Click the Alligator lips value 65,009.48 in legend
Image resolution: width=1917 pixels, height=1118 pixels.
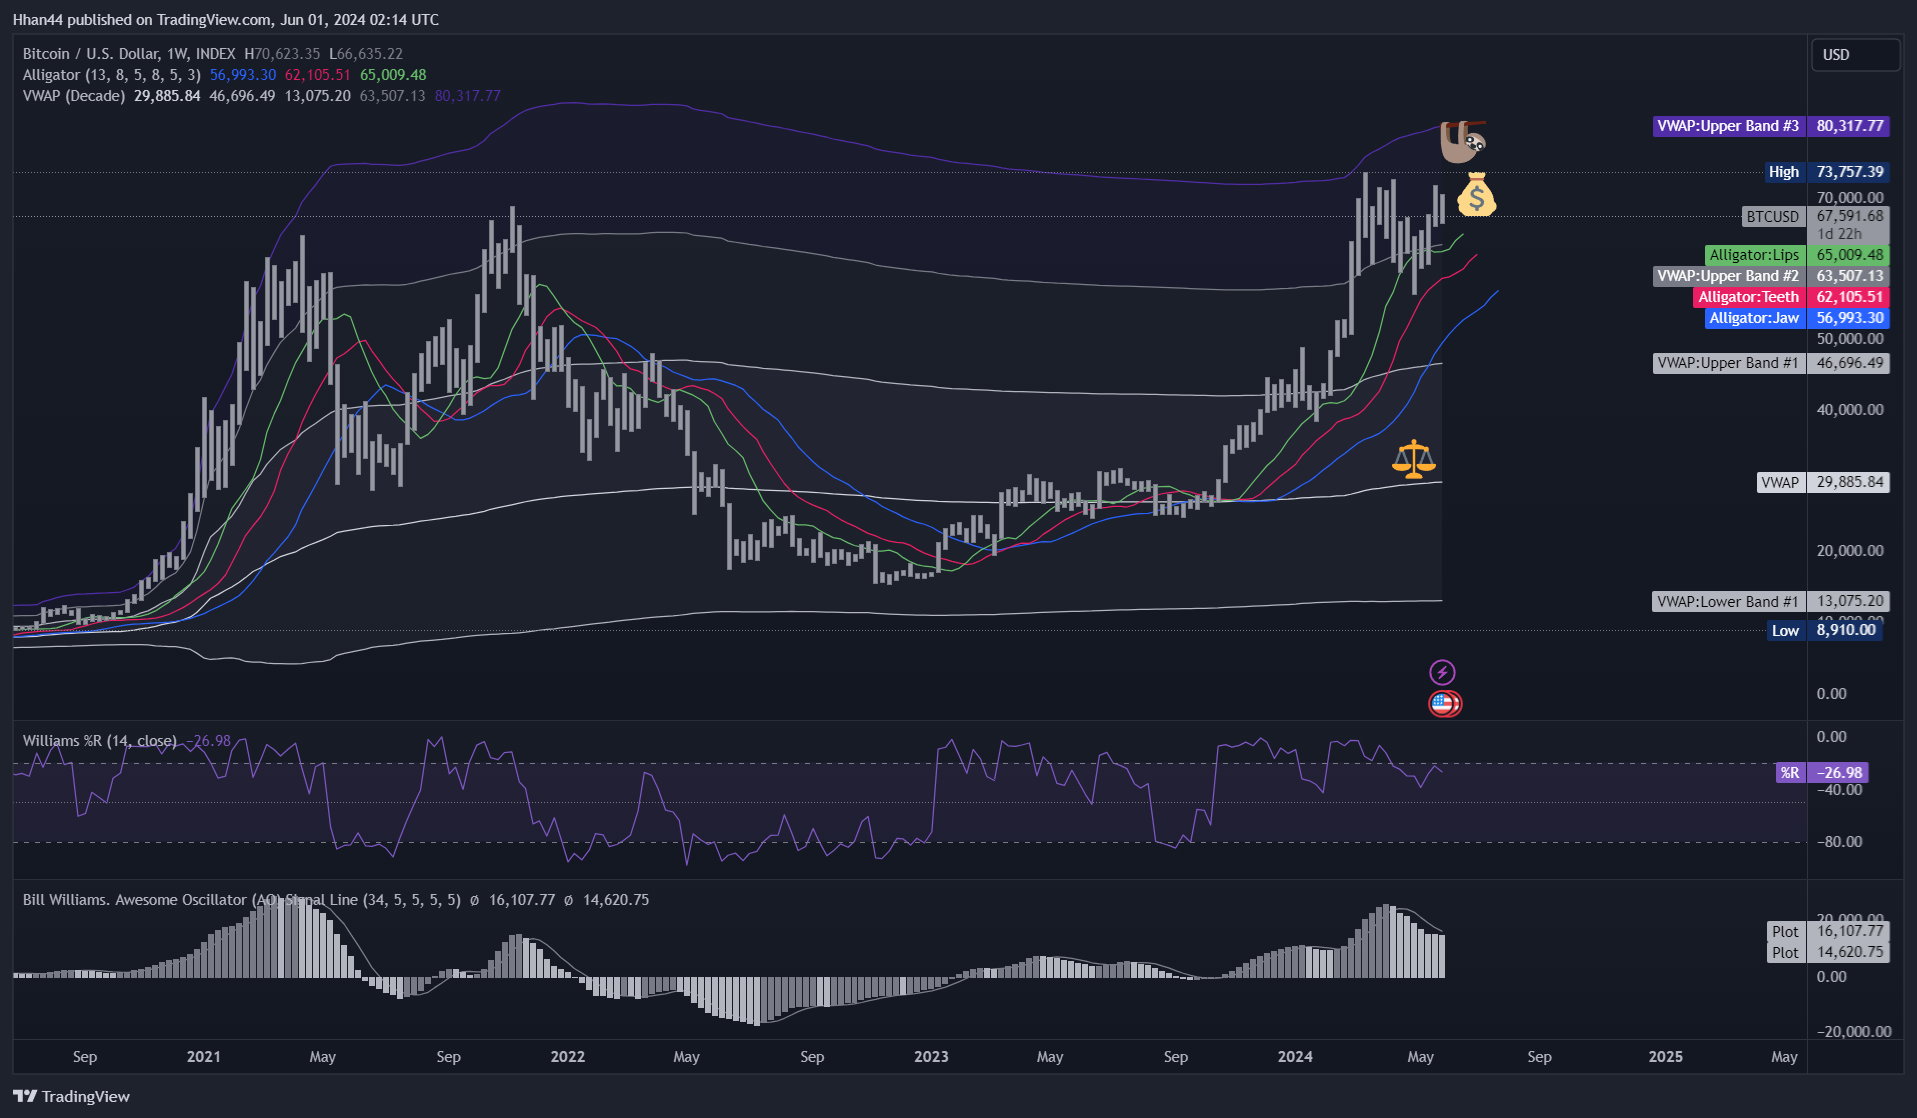393,75
